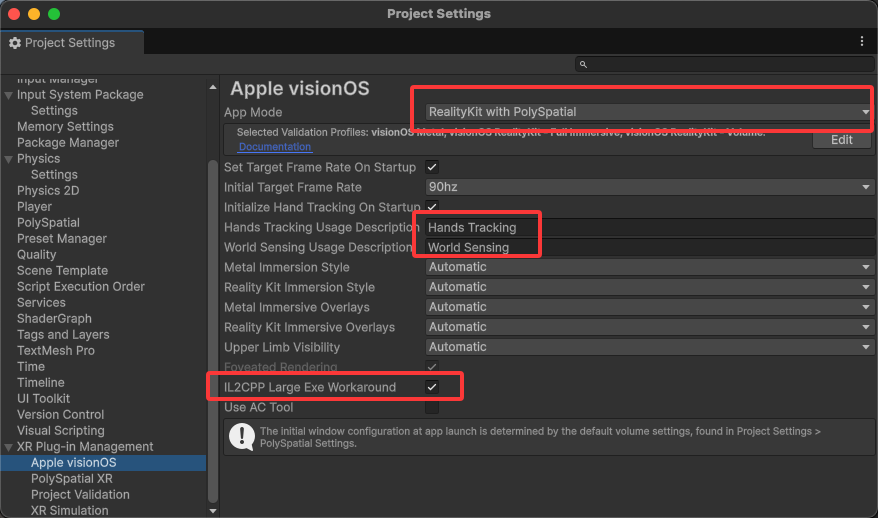Click the App Mode label
The height and width of the screenshot is (518, 878).
click(253, 112)
